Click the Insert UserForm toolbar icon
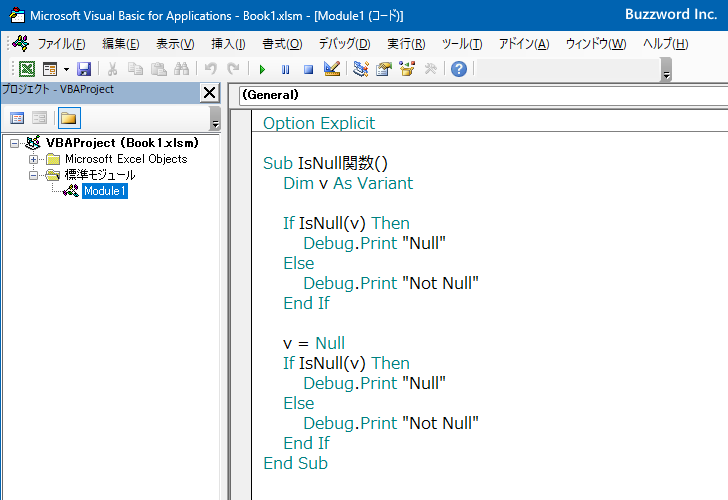The width and height of the screenshot is (728, 500). pyautogui.click(x=50, y=69)
